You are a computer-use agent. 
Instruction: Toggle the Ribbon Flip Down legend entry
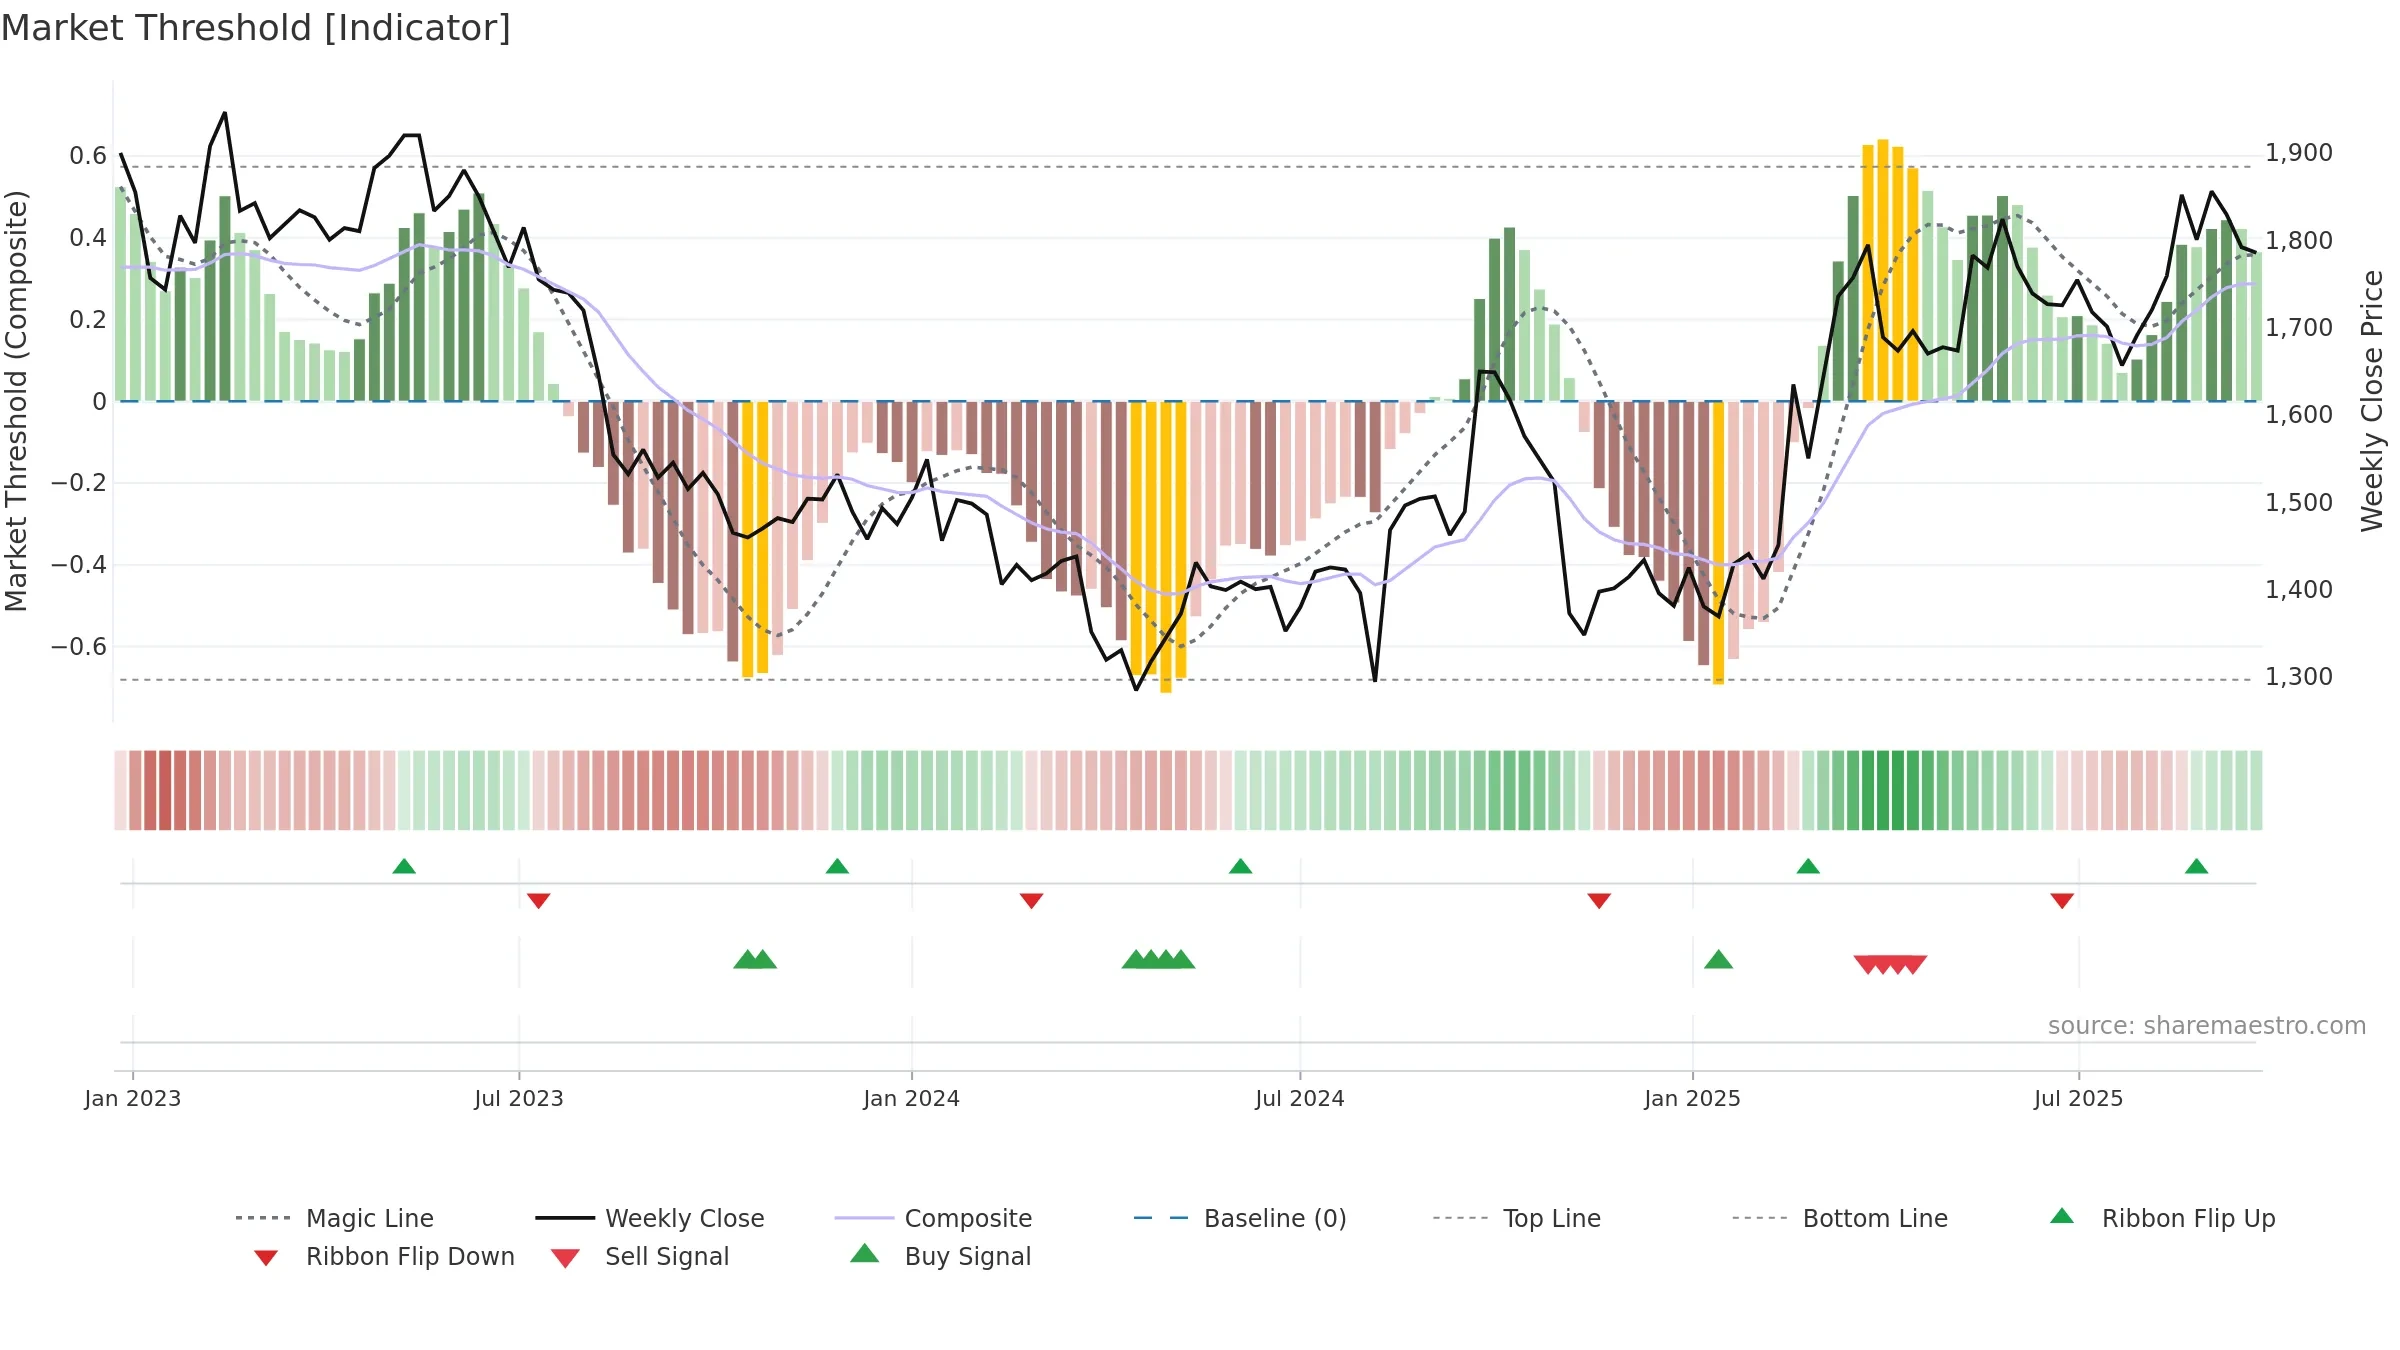[x=383, y=1256]
